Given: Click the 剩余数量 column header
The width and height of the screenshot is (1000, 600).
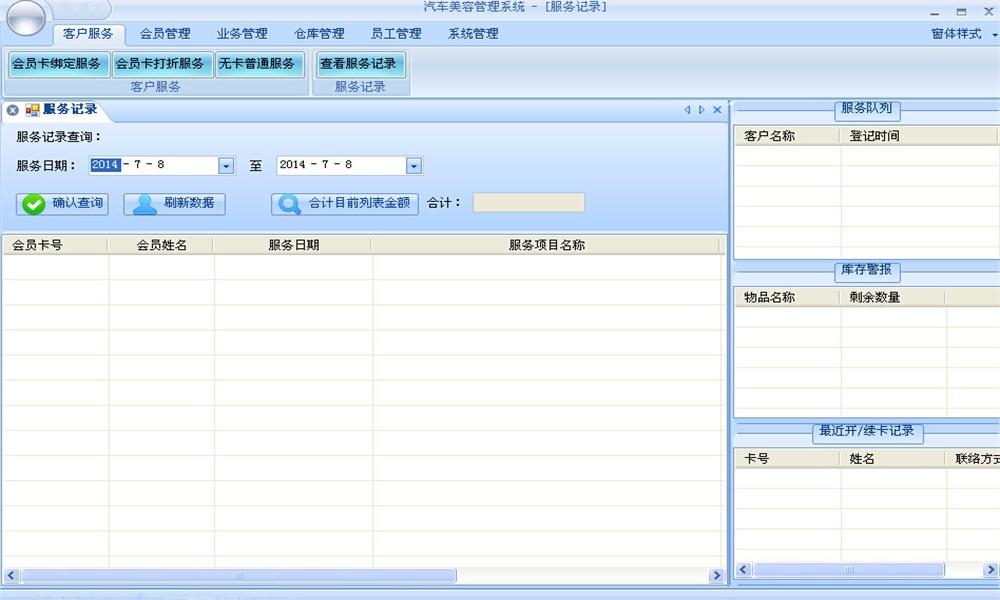Looking at the screenshot, I should [893, 297].
